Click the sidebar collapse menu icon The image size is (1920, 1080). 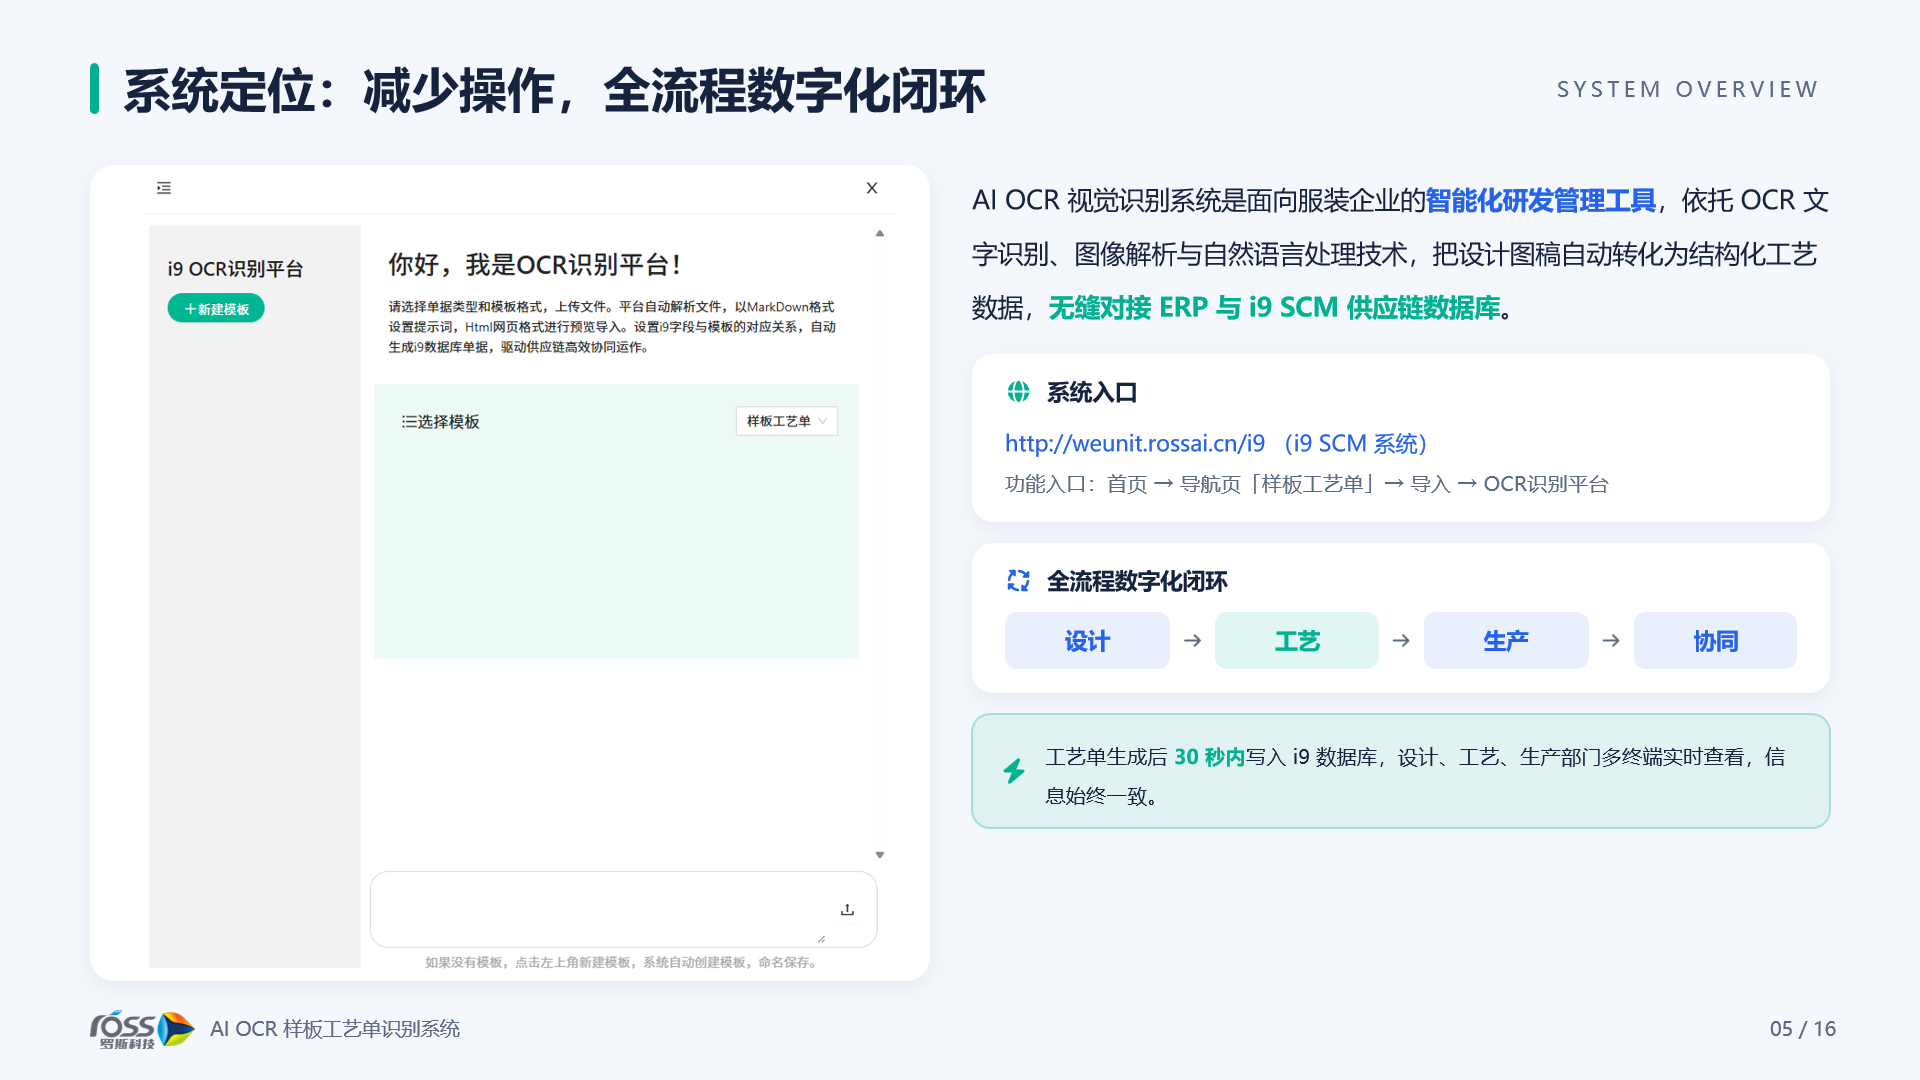164,188
